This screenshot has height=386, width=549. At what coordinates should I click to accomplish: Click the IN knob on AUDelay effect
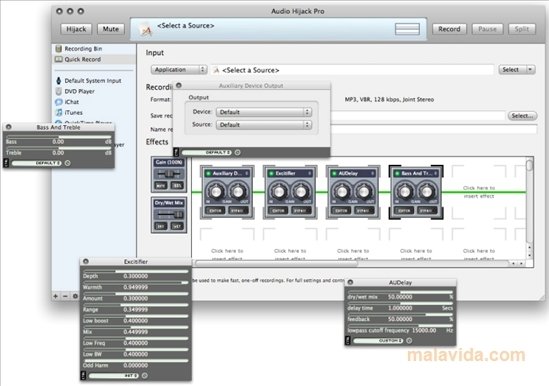coord(342,192)
